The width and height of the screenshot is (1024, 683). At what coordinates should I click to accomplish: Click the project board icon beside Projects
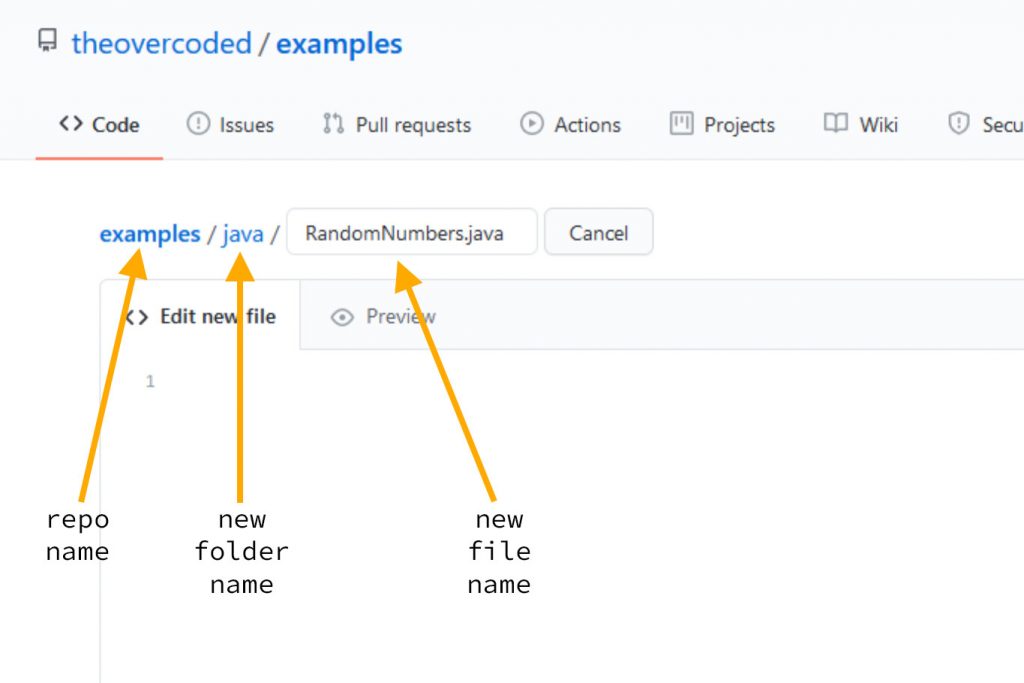click(681, 124)
